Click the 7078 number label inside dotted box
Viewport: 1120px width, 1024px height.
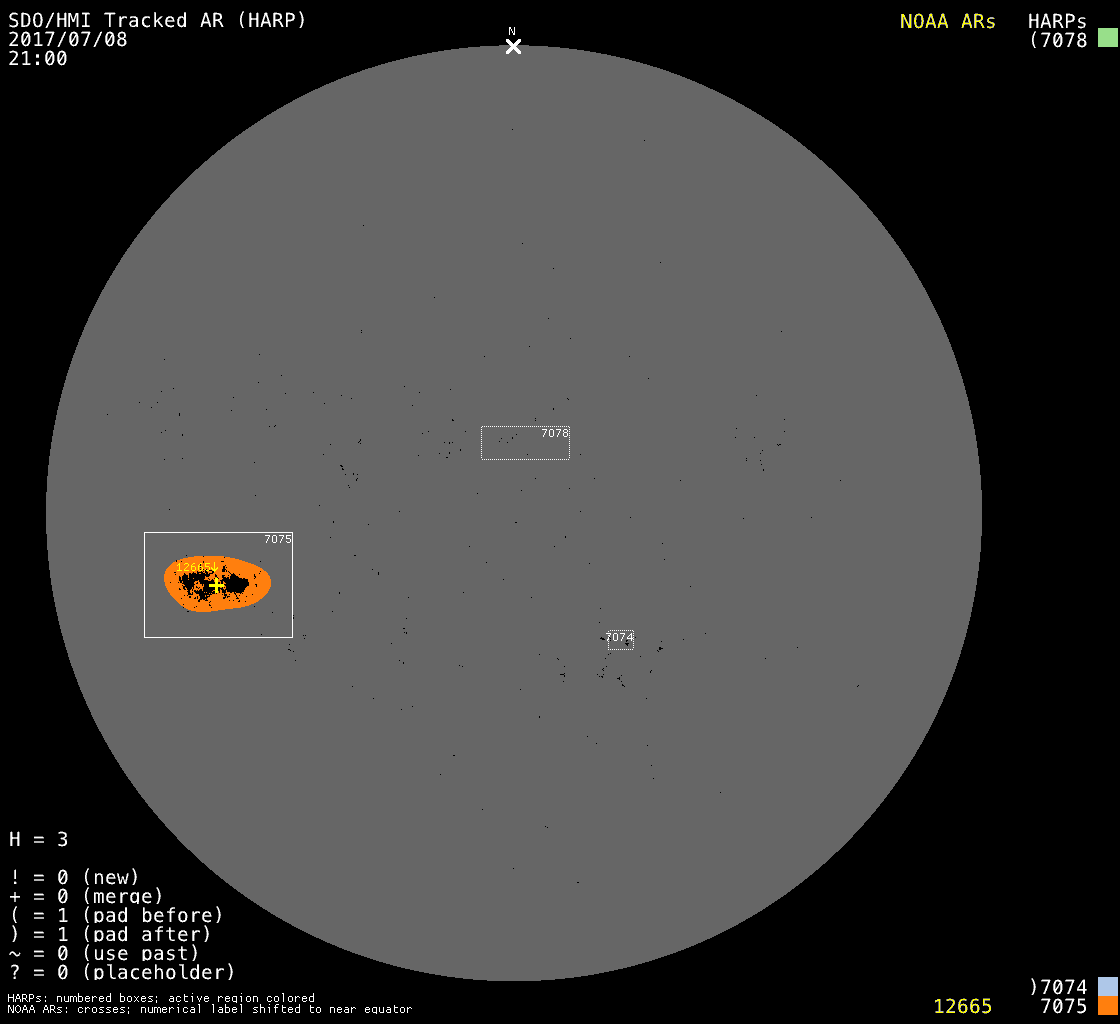click(554, 433)
